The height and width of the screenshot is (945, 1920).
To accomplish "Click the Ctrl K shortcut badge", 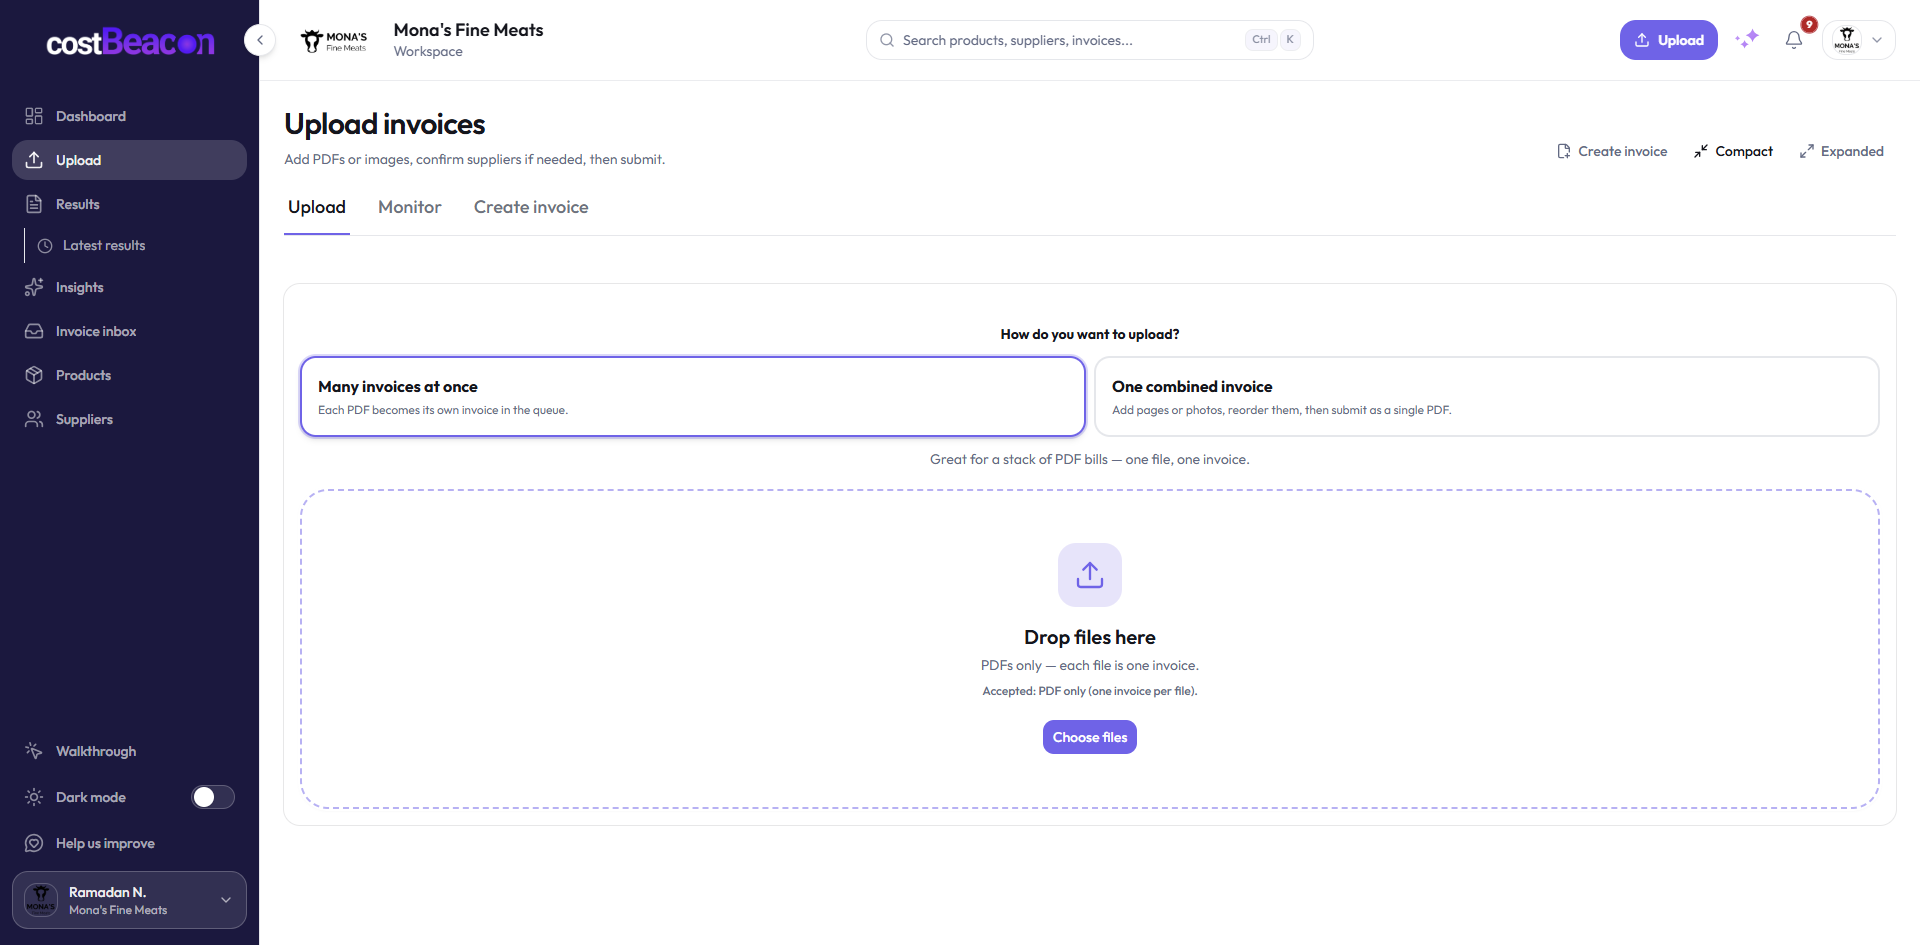I will point(1273,40).
